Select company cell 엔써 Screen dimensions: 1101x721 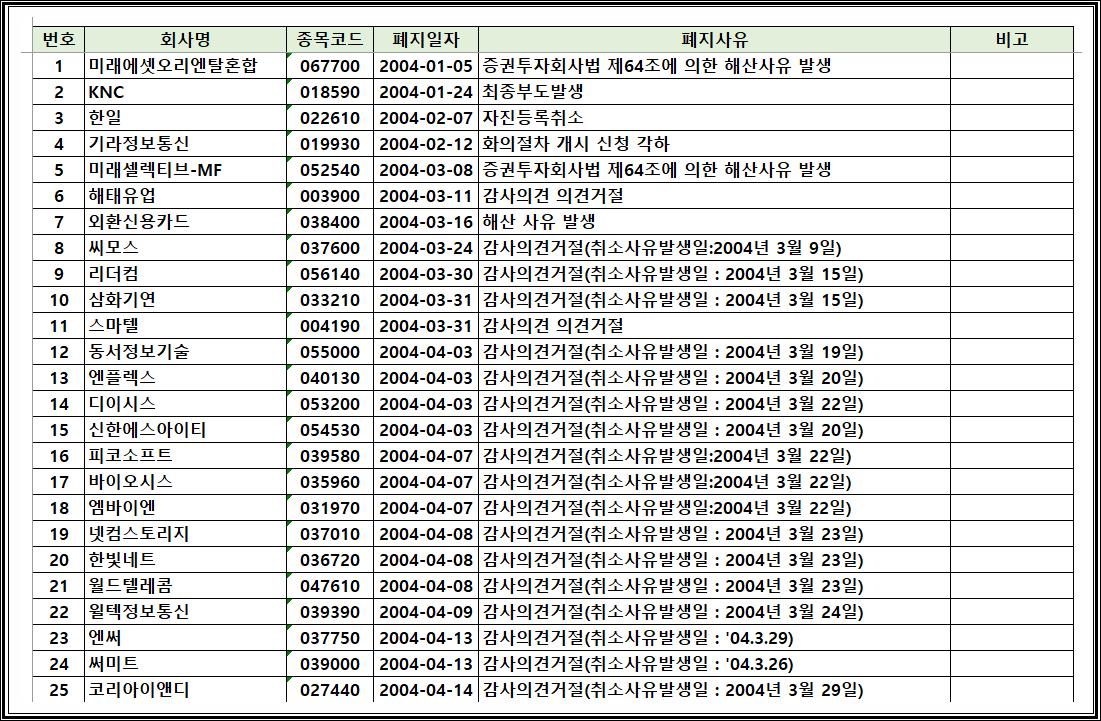[185, 637]
